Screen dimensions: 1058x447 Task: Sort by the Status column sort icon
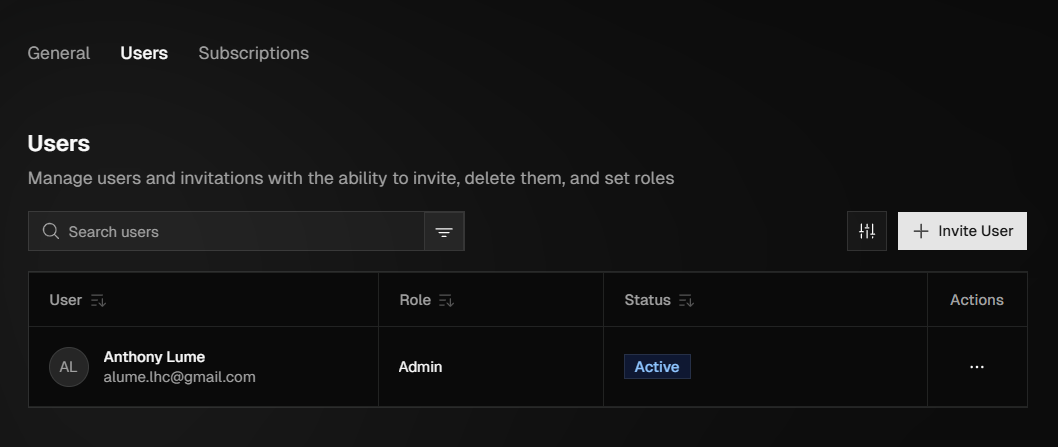pos(686,300)
